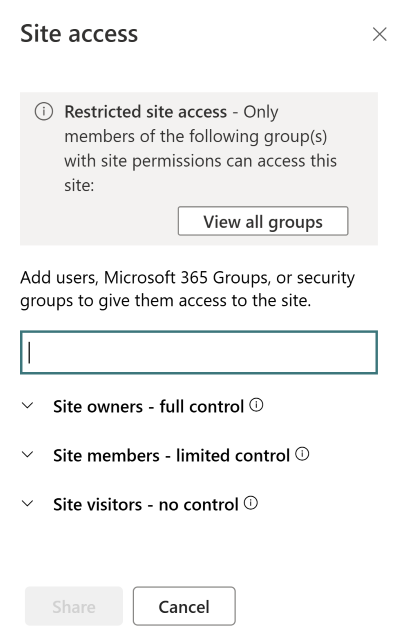This screenshot has height=642, width=400.
Task: Select the Site owners - full control label
Action: pyautogui.click(x=148, y=407)
